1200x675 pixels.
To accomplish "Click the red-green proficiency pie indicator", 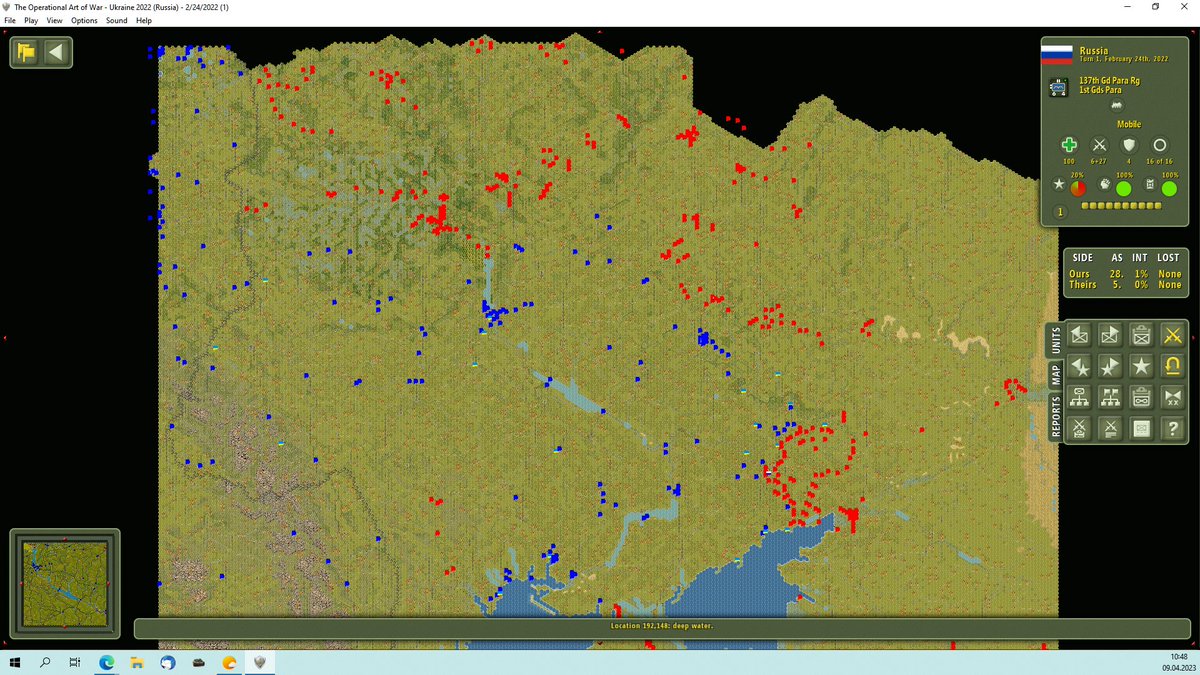I will [x=1078, y=188].
